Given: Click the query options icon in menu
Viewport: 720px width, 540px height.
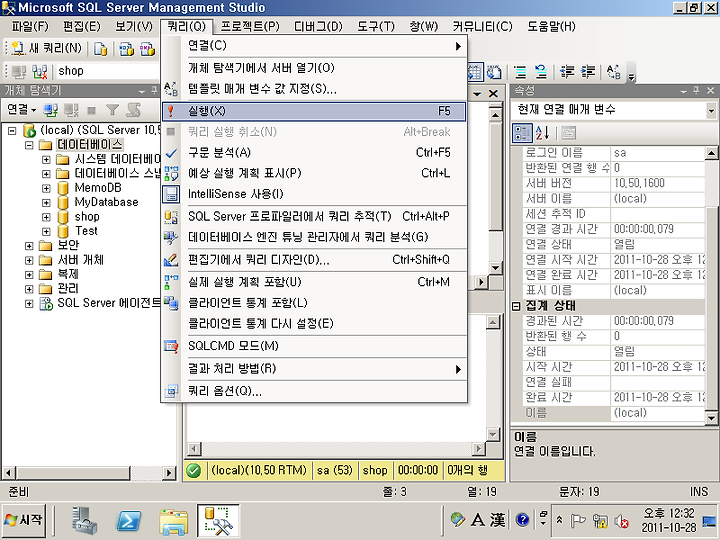Looking at the screenshot, I should [171, 391].
